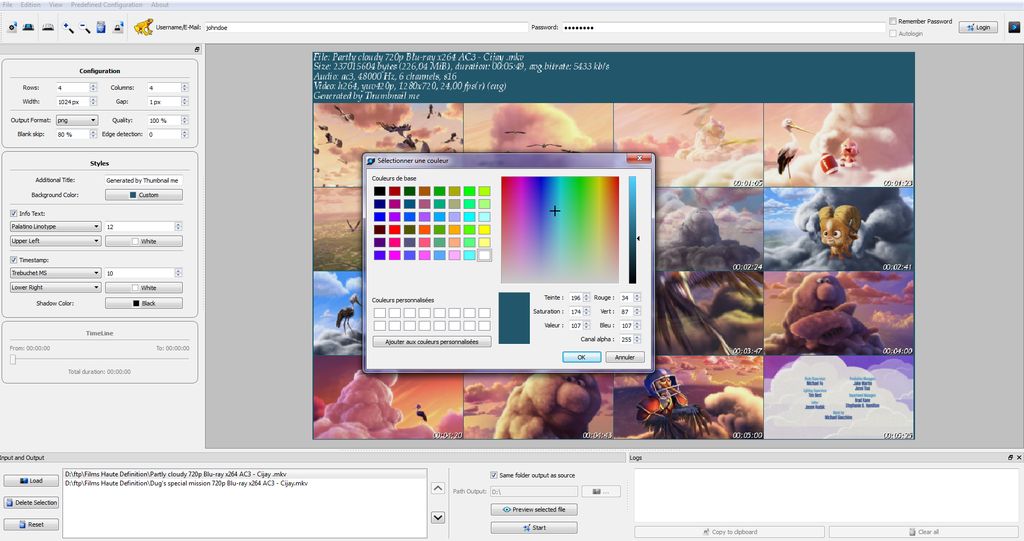Open the Lower Right position dropdown
The width and height of the screenshot is (1024, 541).
55,287
